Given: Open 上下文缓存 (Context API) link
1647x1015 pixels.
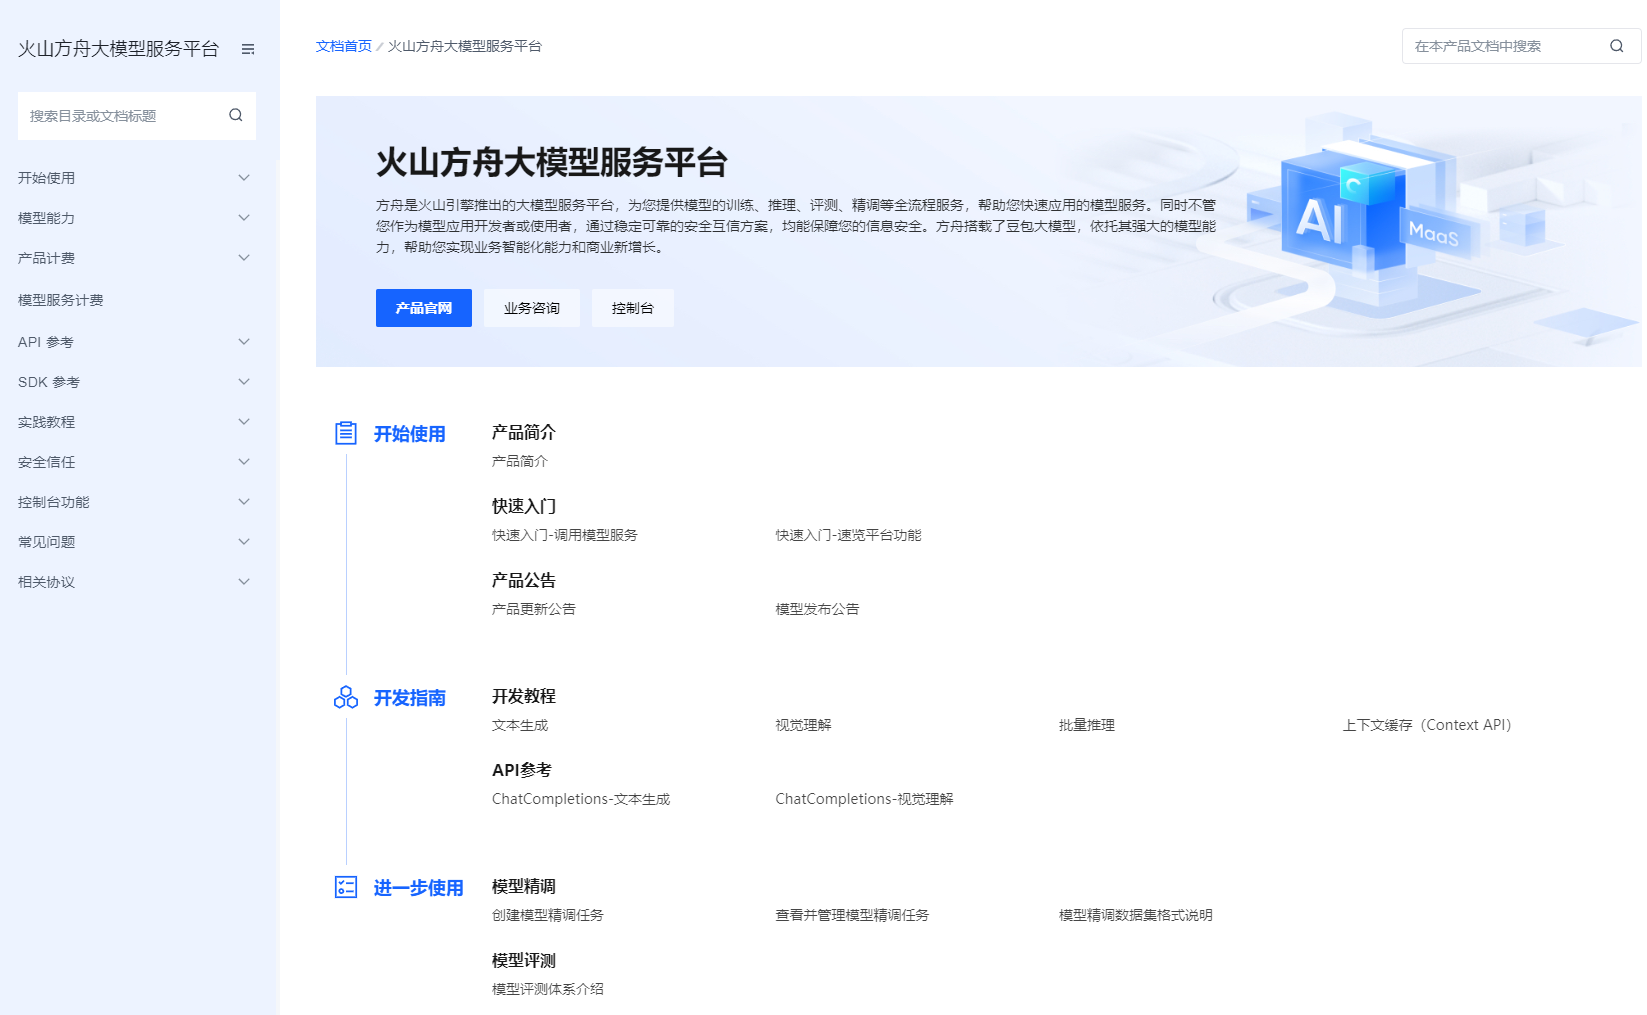Looking at the screenshot, I should coord(1427,725).
